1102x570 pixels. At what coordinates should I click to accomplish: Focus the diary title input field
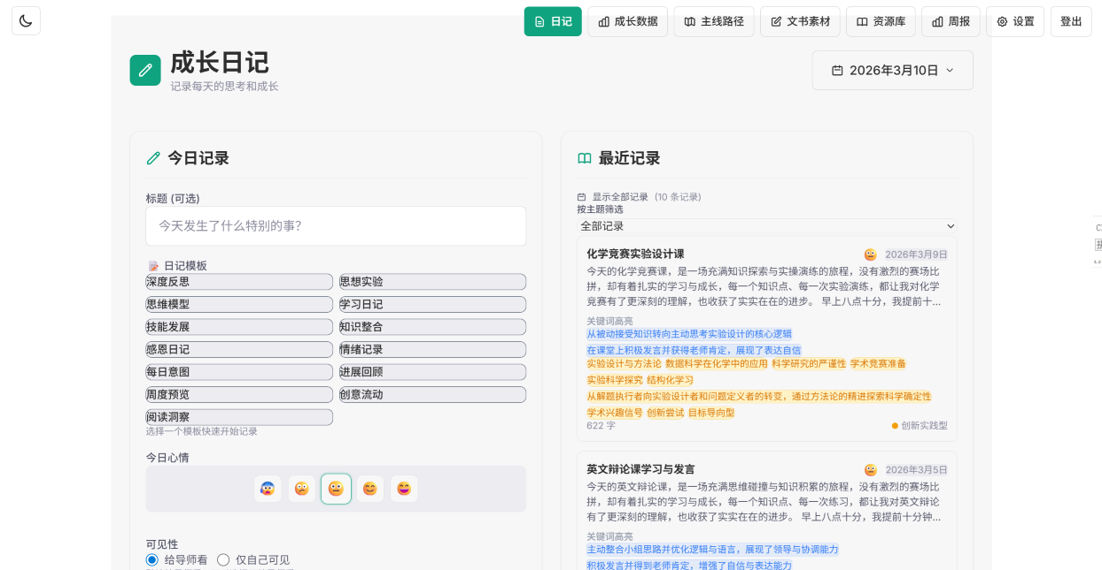click(x=336, y=226)
